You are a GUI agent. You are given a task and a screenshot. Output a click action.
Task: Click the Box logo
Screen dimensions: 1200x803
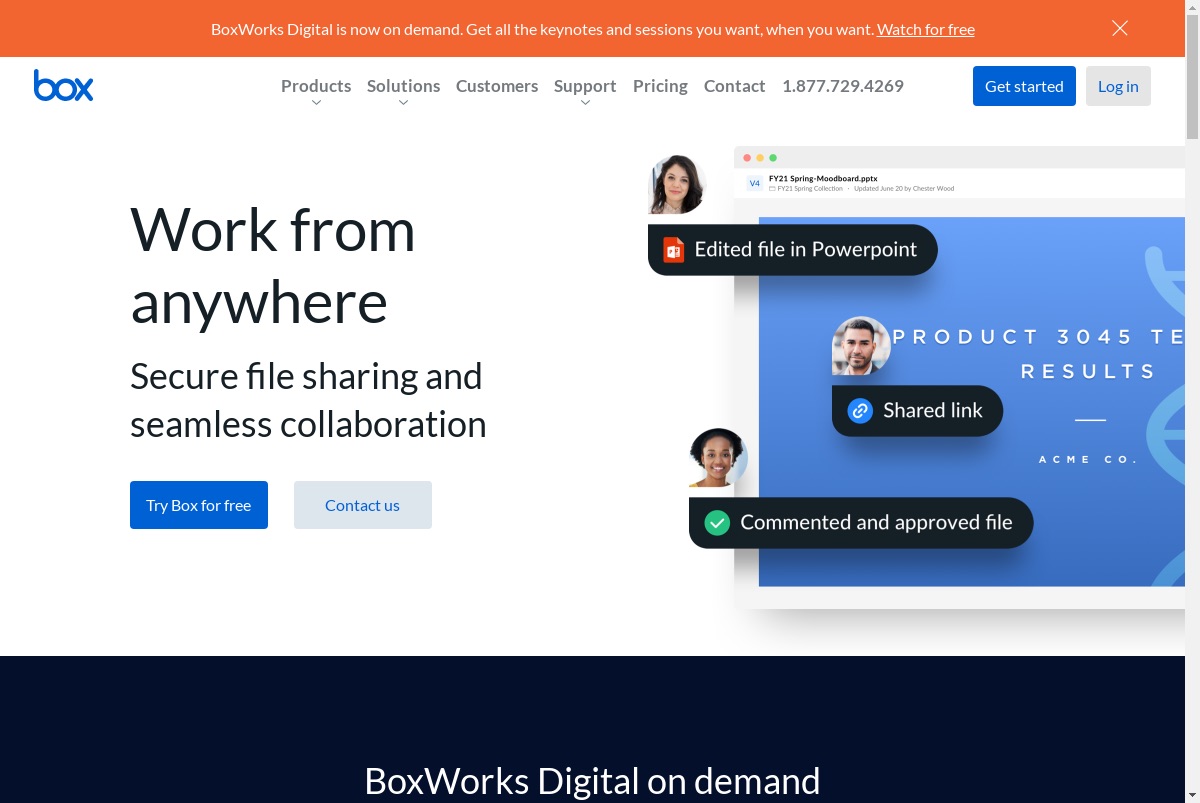pyautogui.click(x=63, y=86)
